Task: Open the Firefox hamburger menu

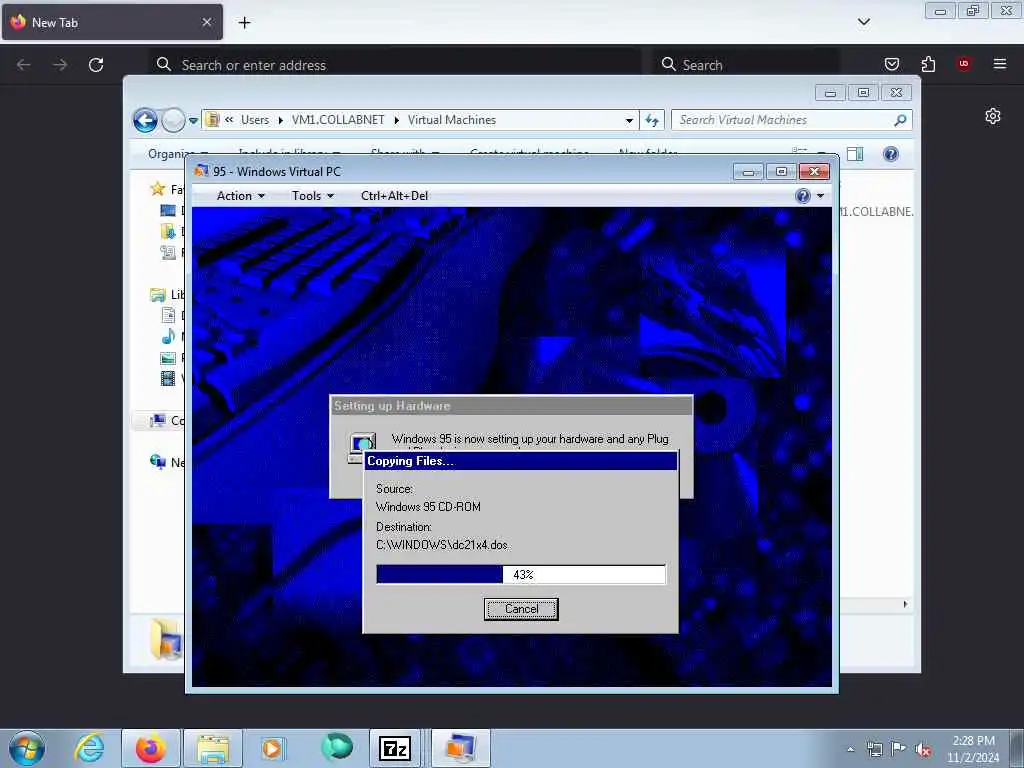Action: pyautogui.click(x=1000, y=63)
